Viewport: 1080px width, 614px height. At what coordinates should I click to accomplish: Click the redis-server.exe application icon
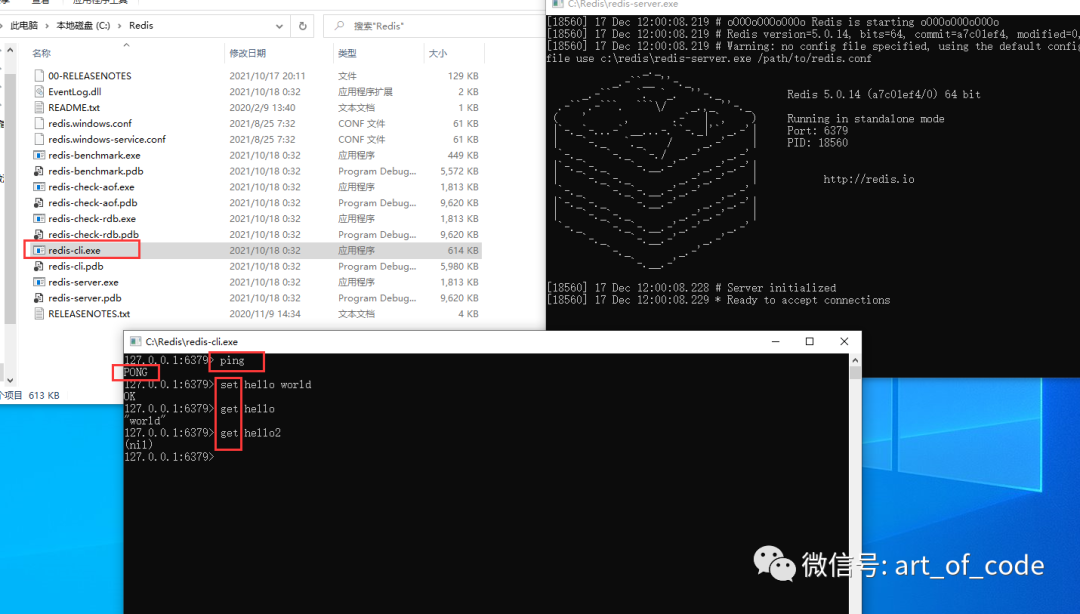[x=39, y=282]
